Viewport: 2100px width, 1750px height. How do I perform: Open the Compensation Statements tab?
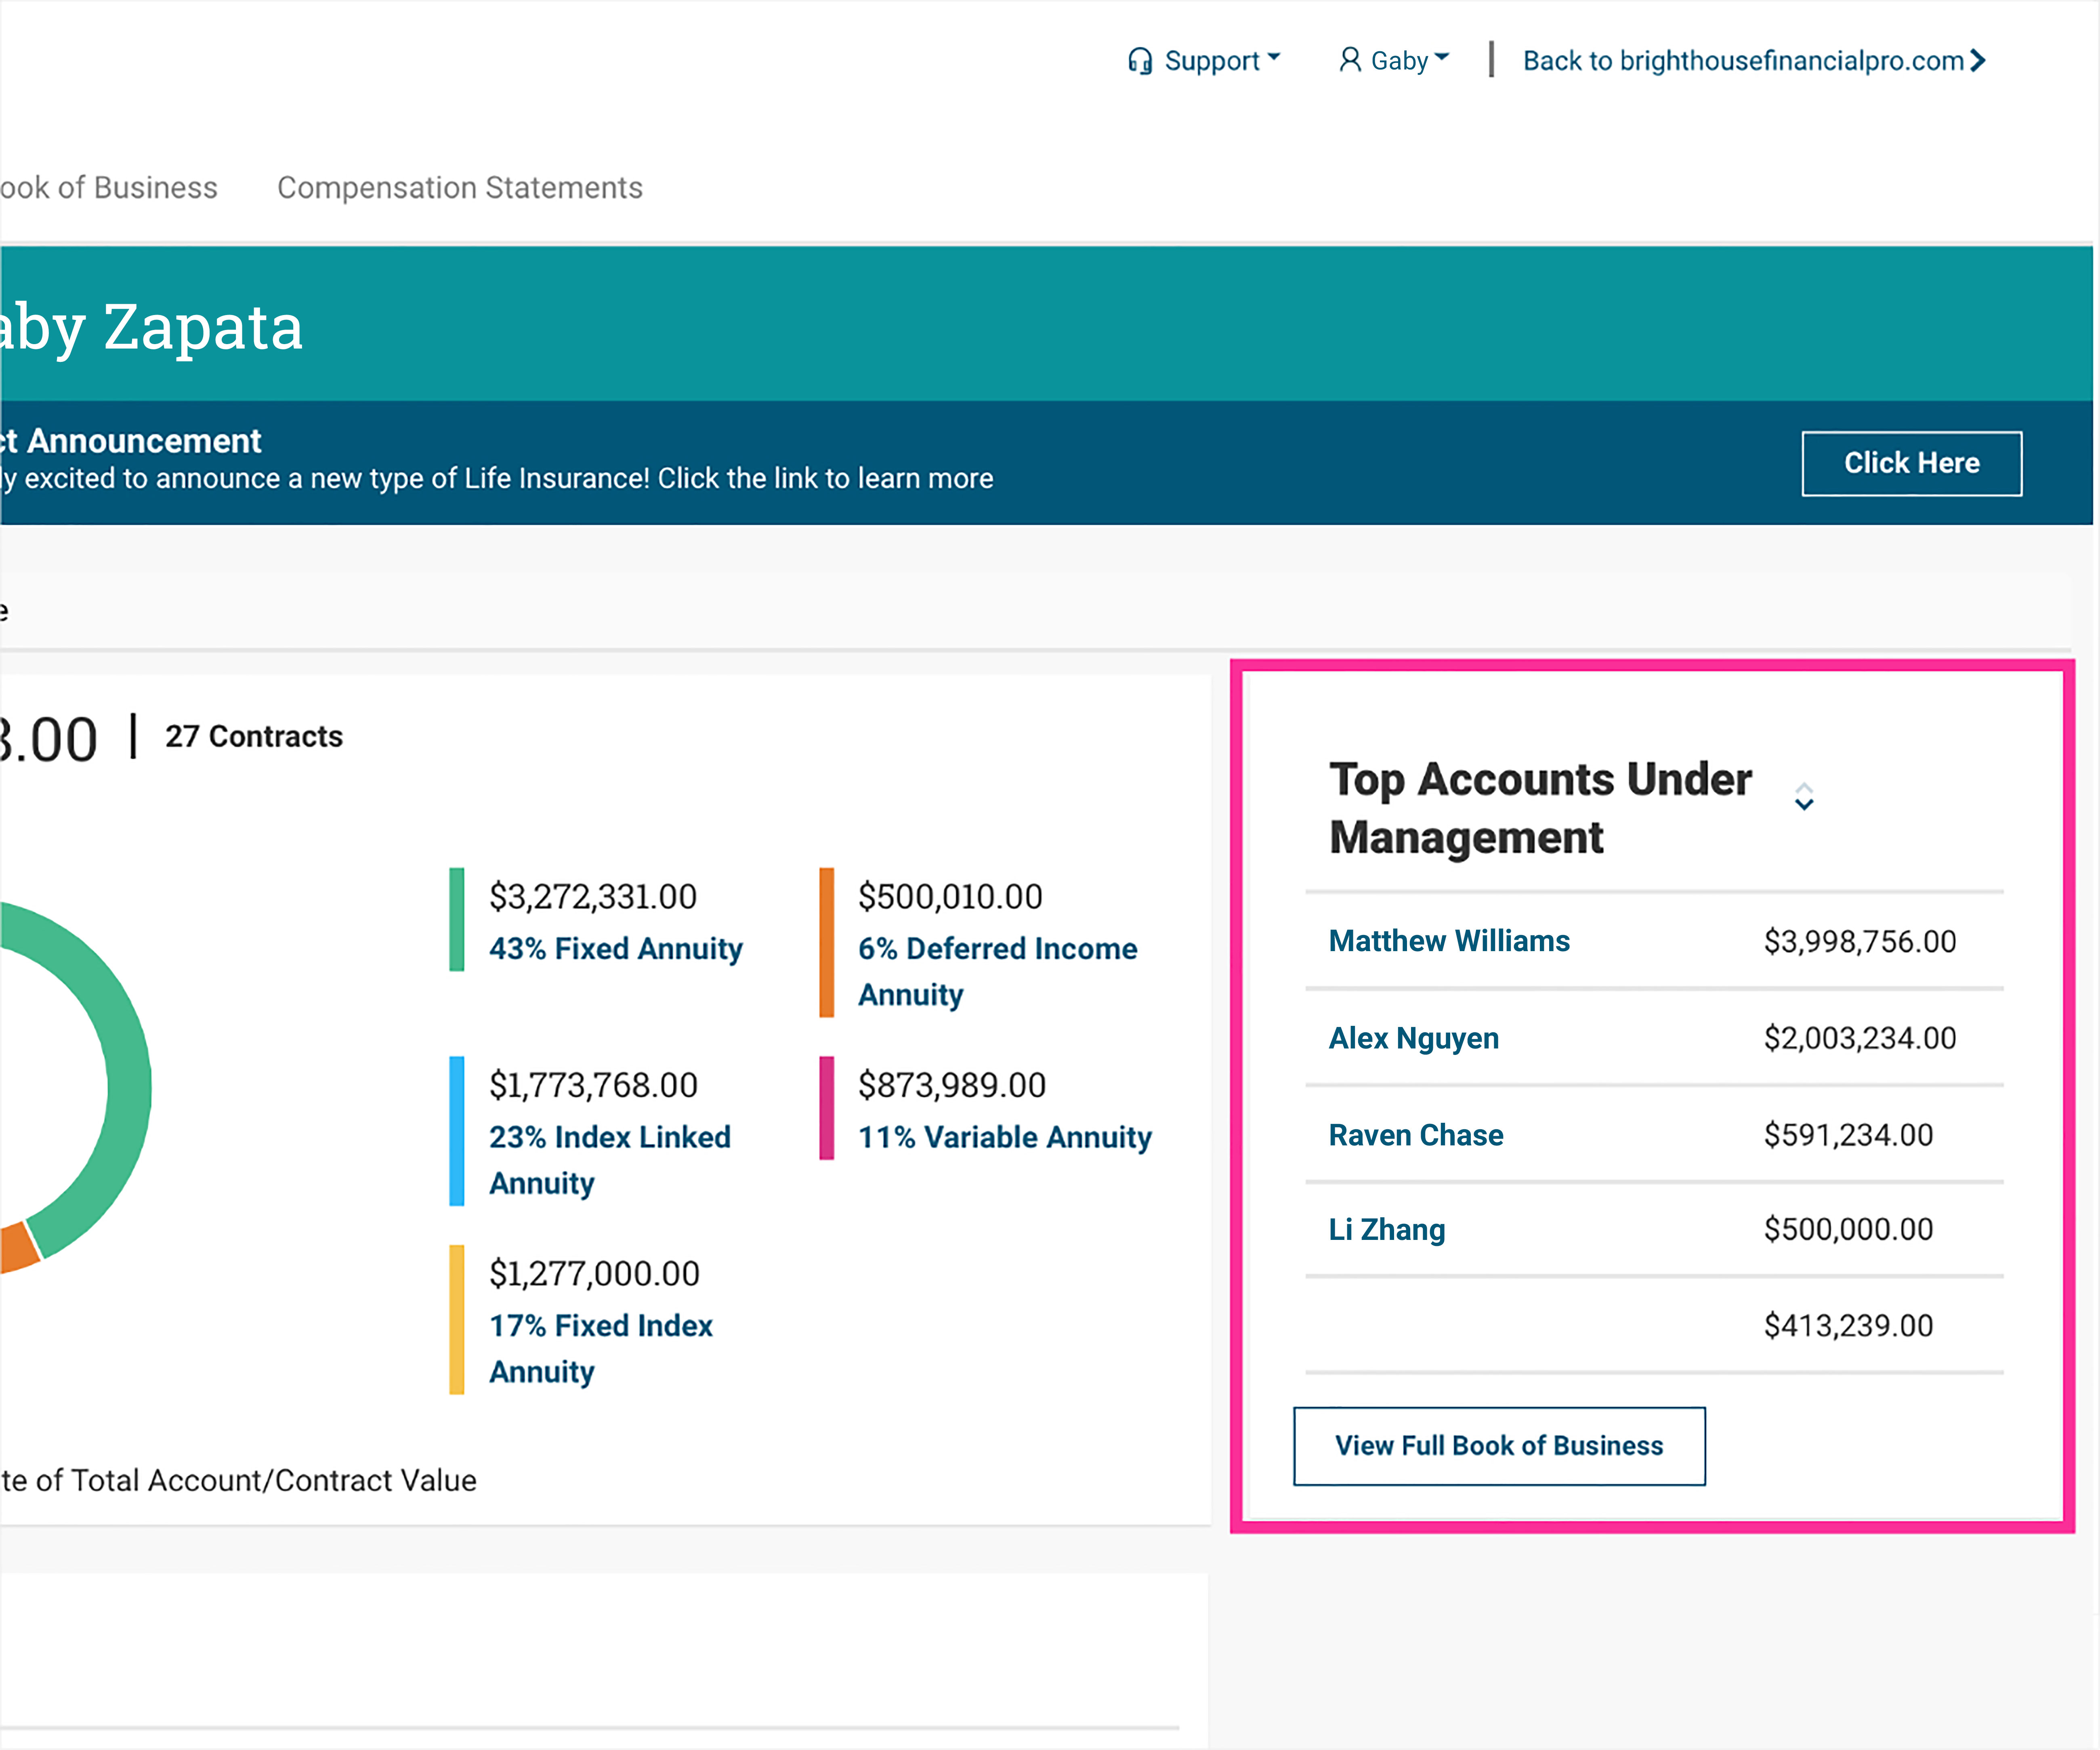tap(459, 187)
